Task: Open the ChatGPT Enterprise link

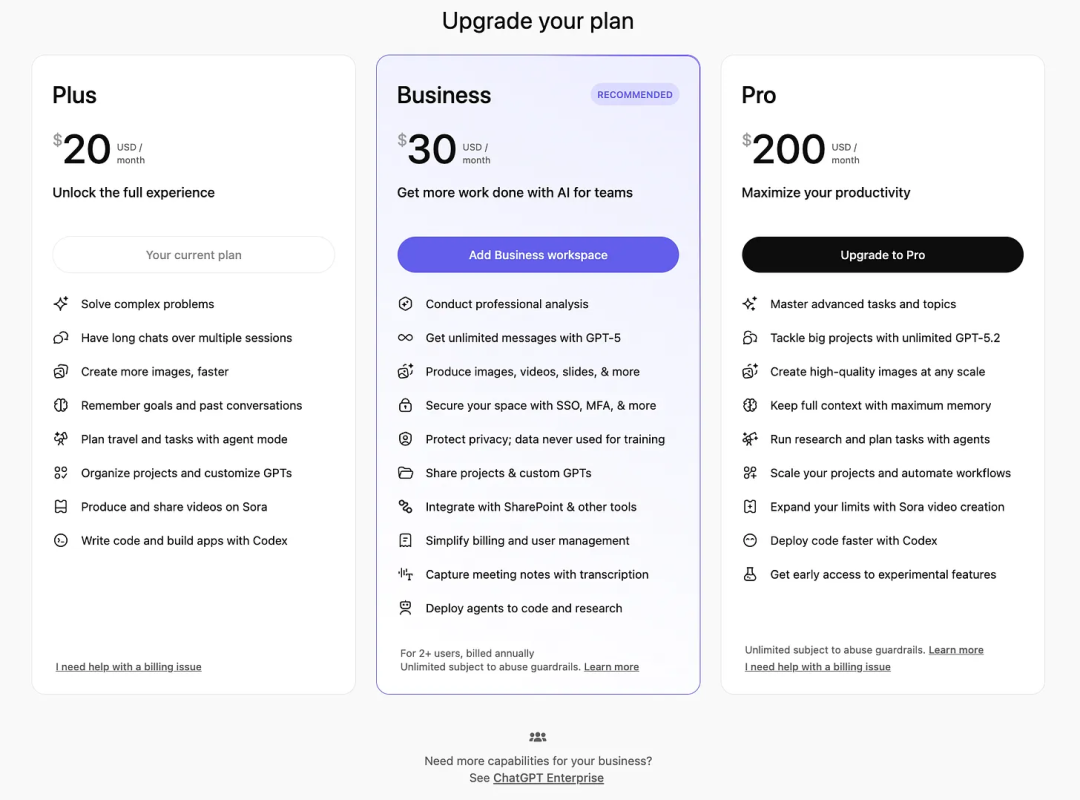Action: (548, 778)
